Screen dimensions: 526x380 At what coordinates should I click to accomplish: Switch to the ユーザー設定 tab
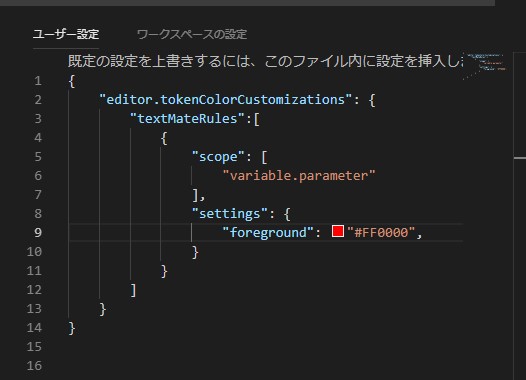(x=66, y=34)
